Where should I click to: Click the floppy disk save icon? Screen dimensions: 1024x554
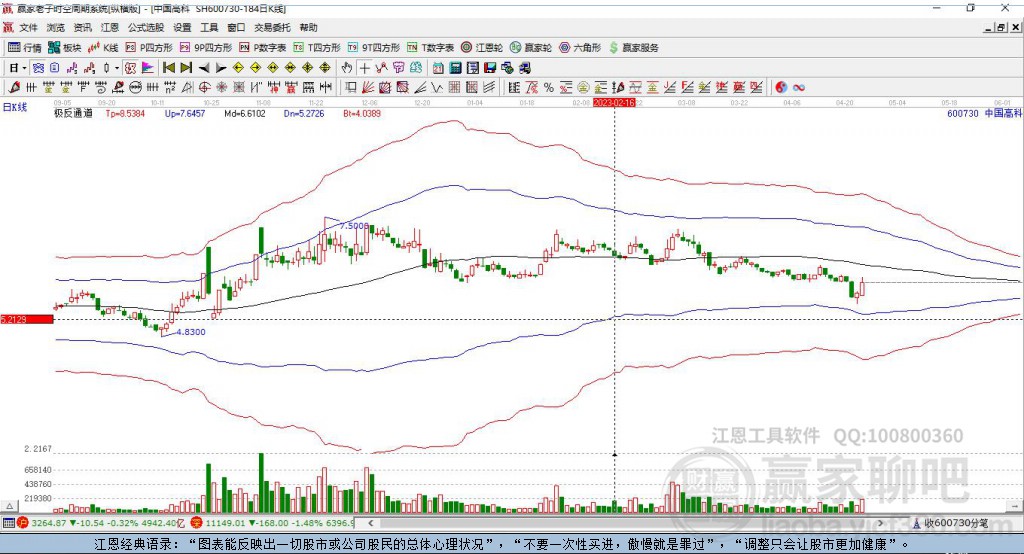point(490,68)
